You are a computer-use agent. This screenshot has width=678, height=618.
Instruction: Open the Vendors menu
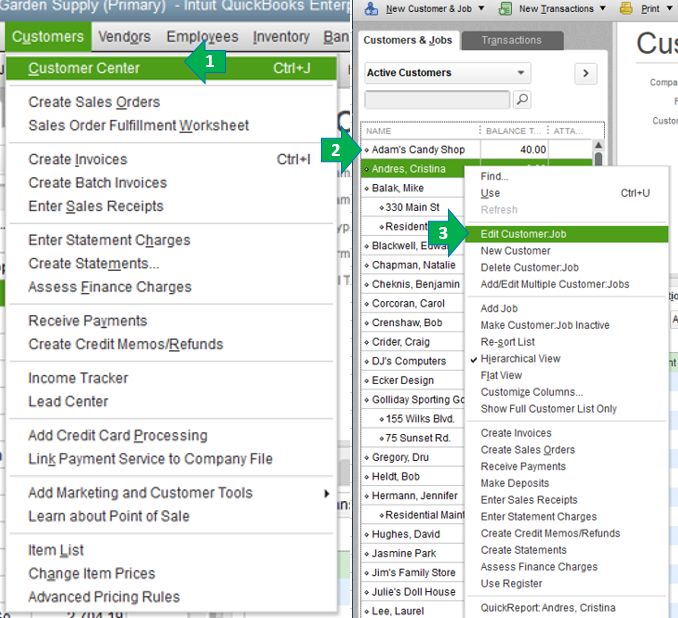[x=125, y=37]
